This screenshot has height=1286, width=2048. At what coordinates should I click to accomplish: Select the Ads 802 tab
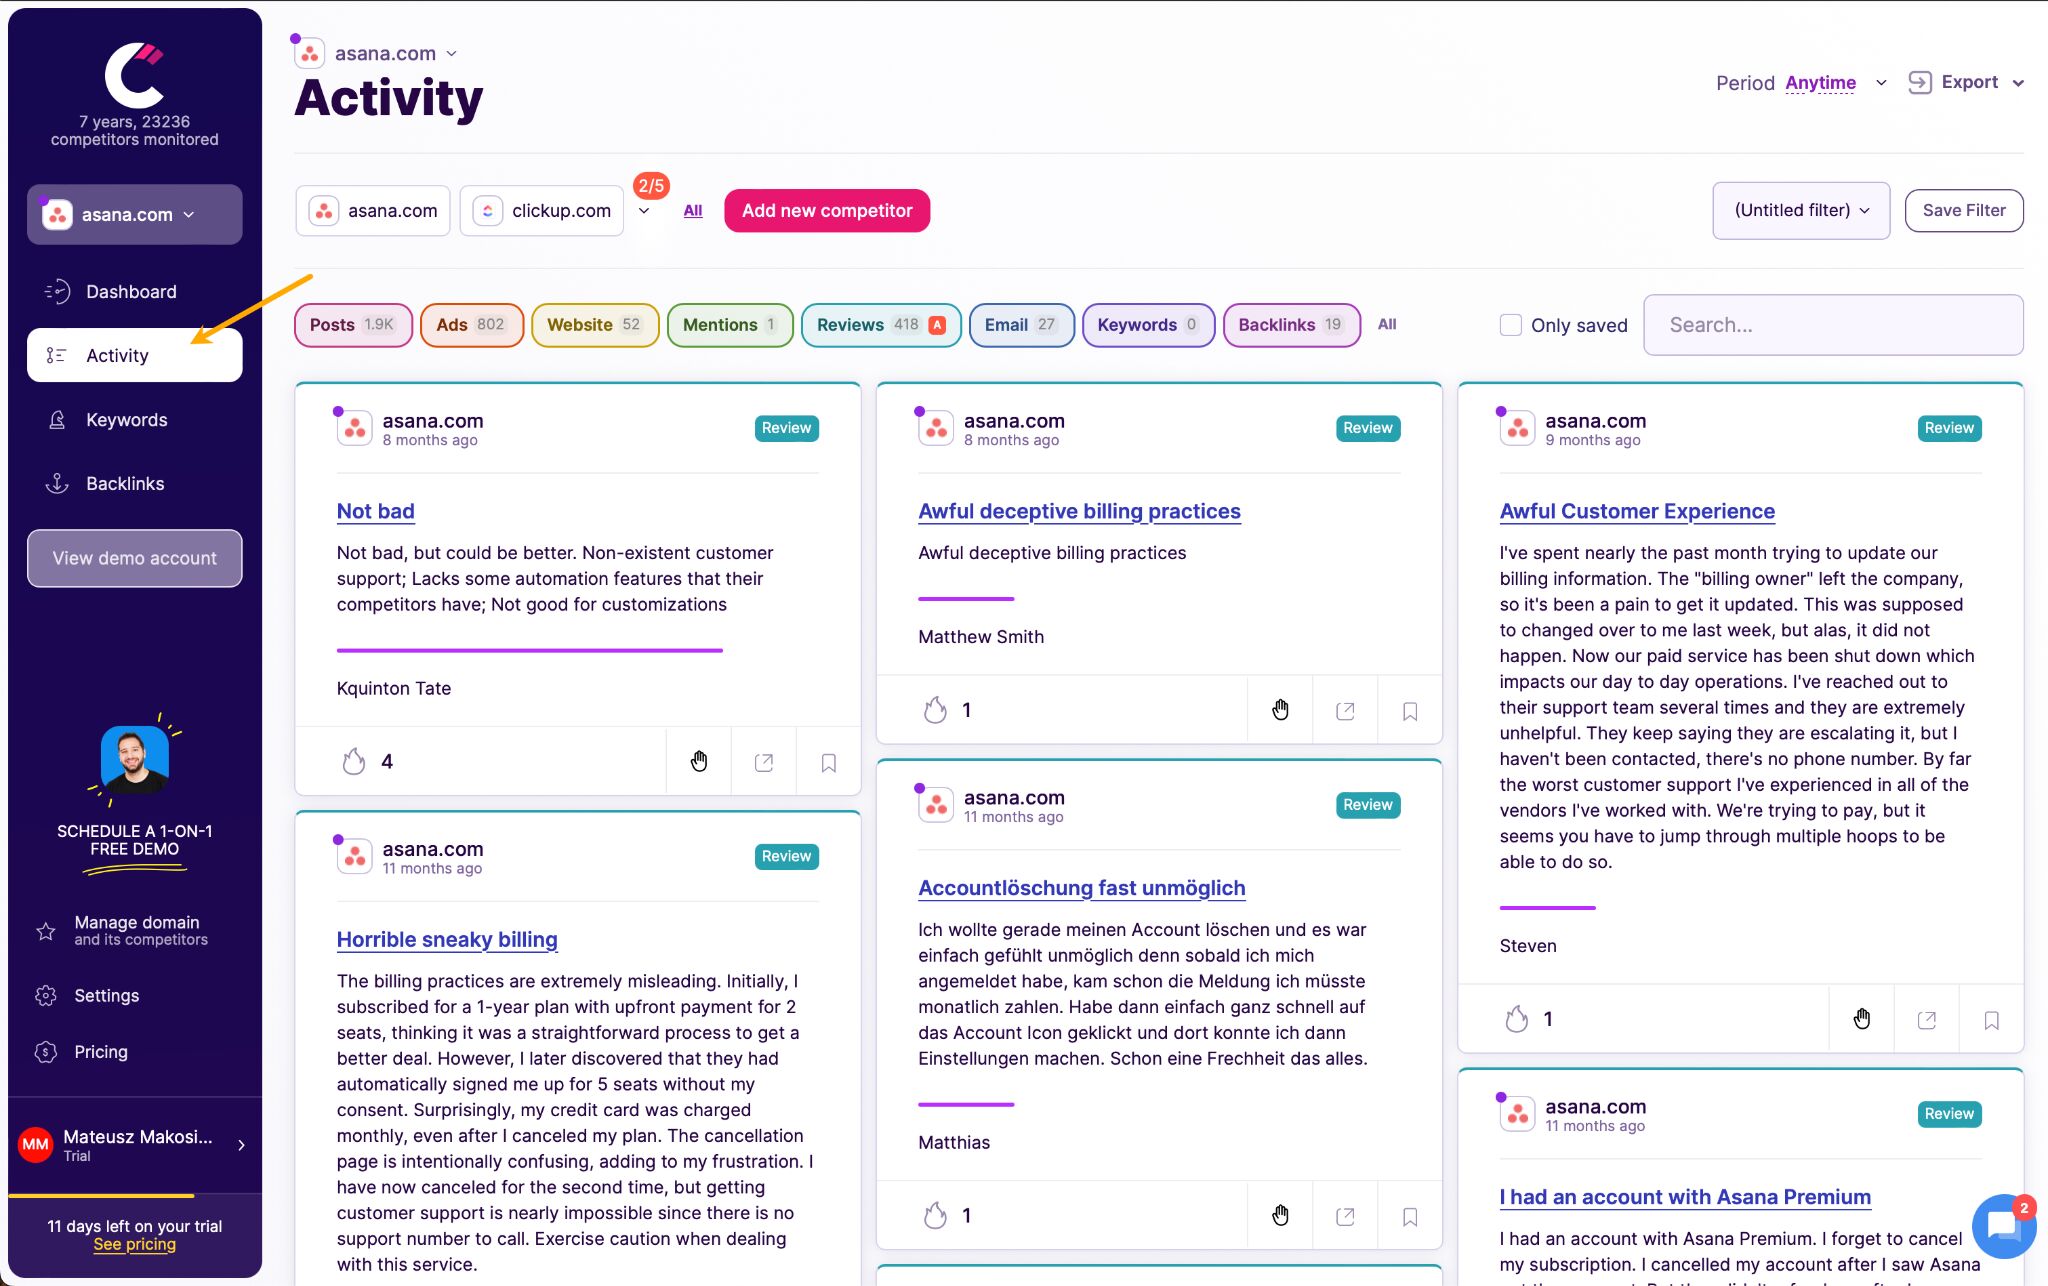(x=469, y=324)
